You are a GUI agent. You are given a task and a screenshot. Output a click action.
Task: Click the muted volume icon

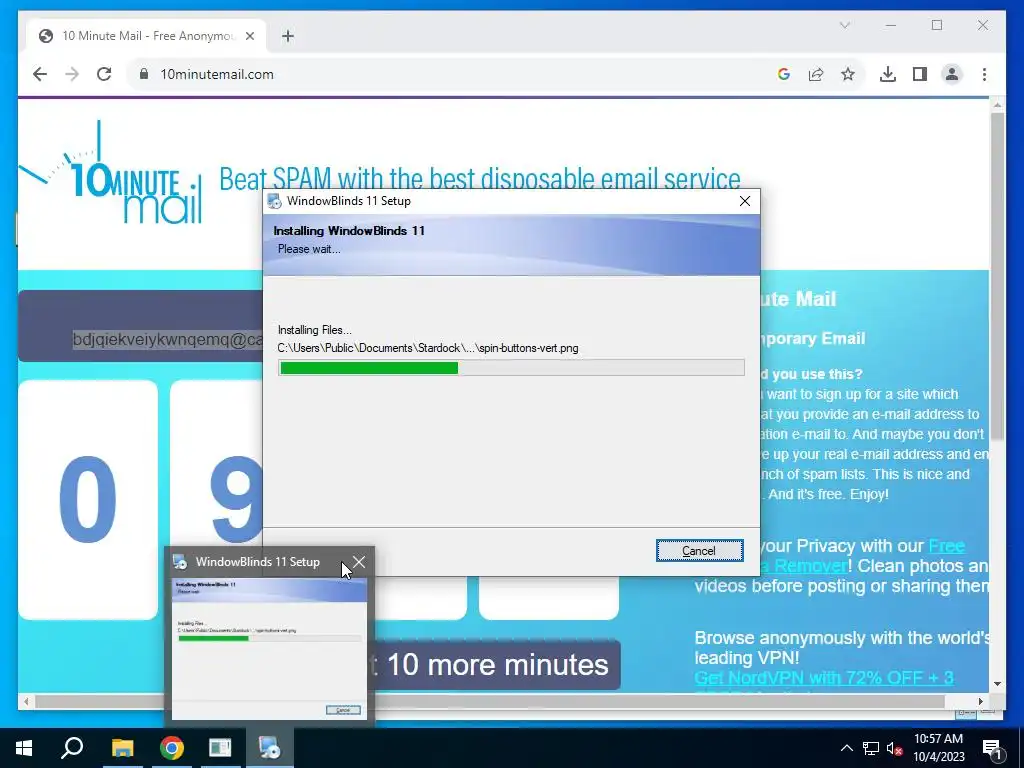(x=894, y=748)
